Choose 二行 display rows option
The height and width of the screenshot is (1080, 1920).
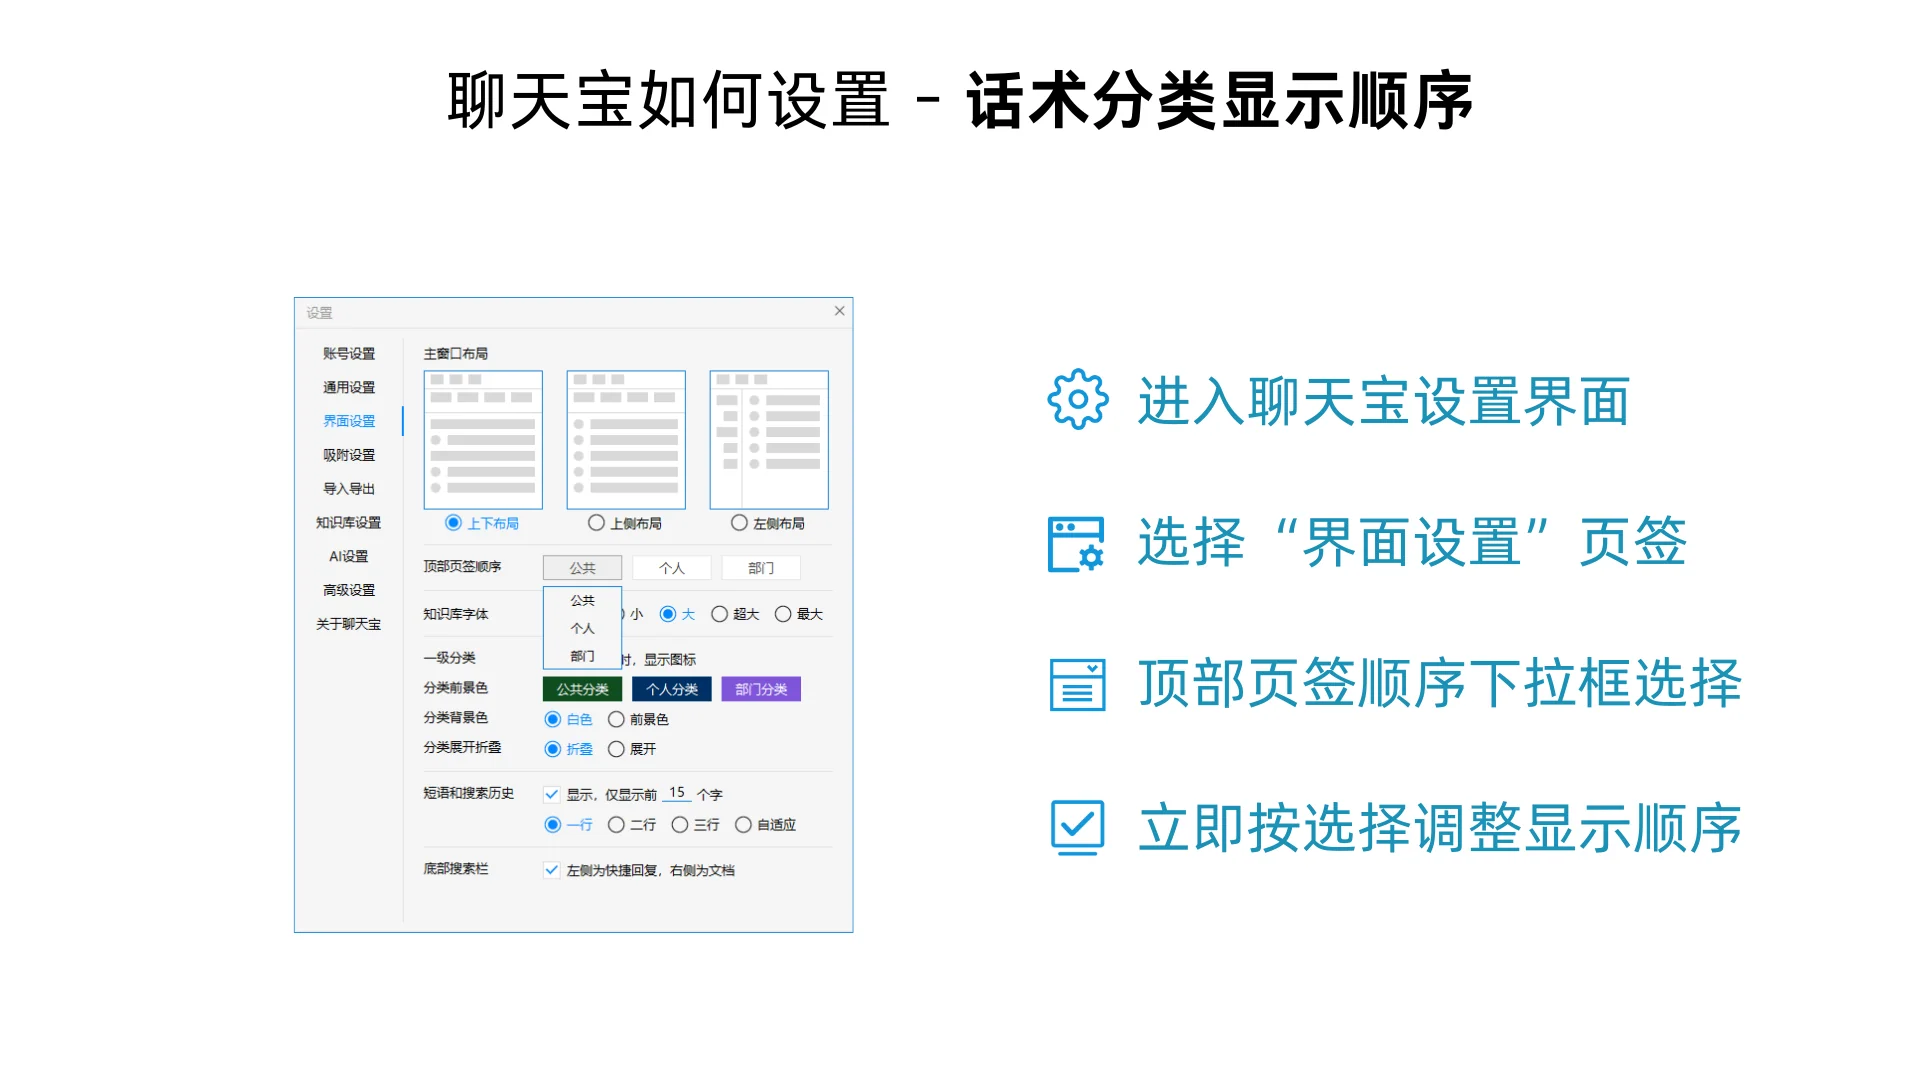[x=616, y=825]
